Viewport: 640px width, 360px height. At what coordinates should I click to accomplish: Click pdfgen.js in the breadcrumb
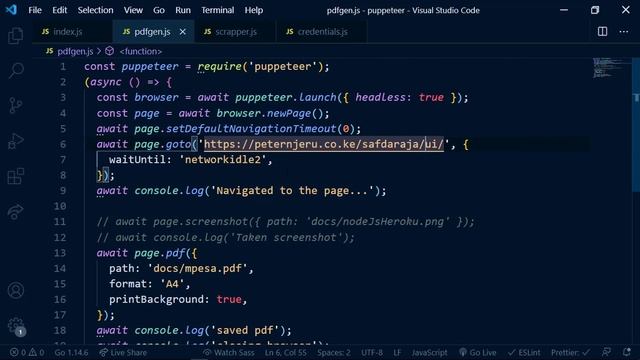point(75,51)
